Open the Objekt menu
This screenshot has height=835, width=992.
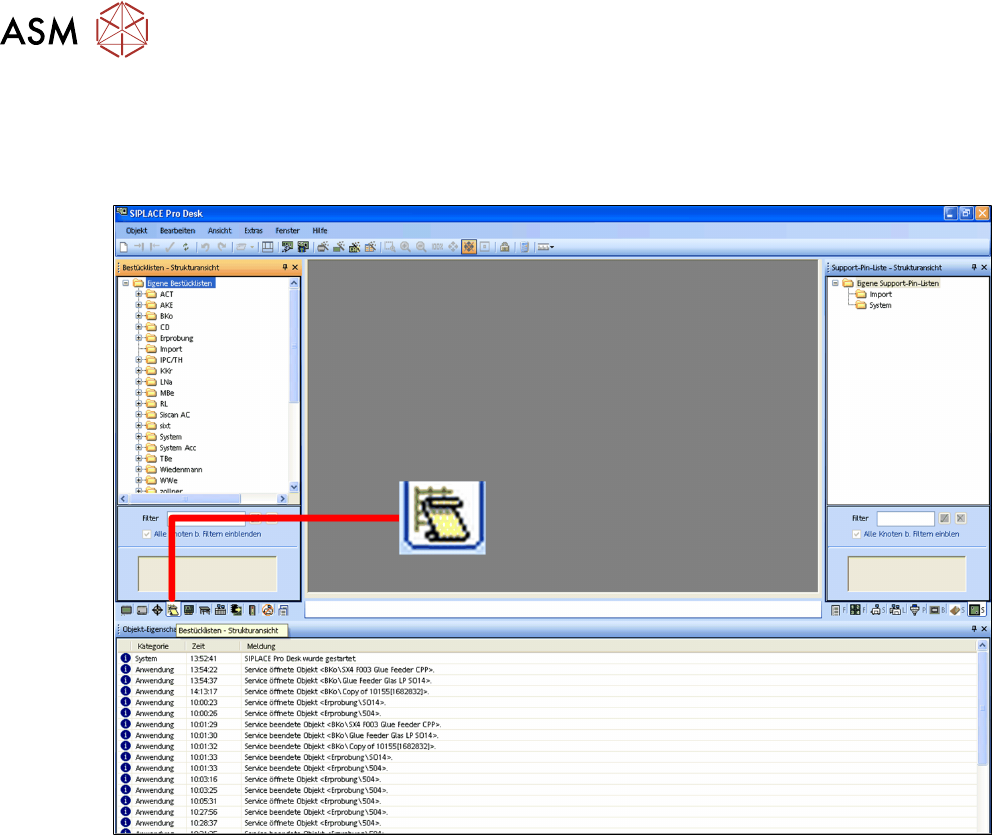tap(137, 231)
